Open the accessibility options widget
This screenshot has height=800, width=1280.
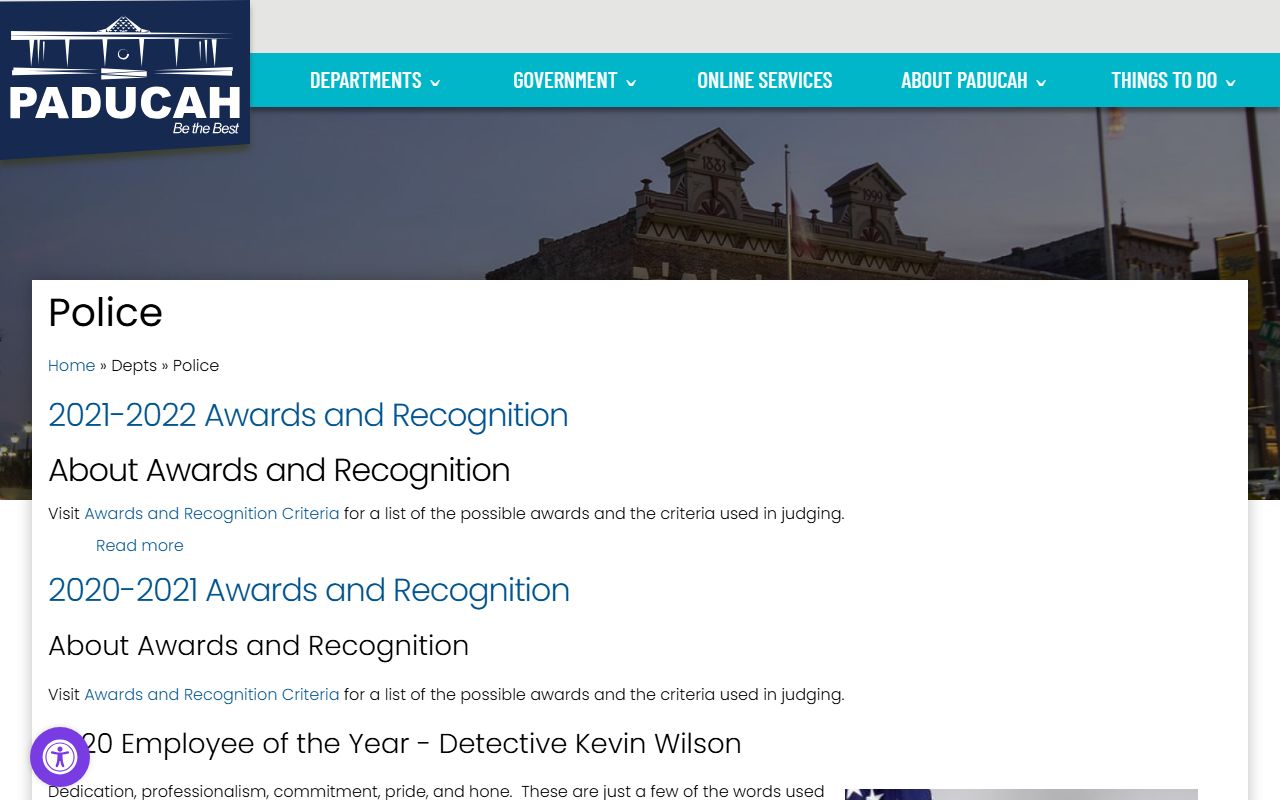point(60,757)
